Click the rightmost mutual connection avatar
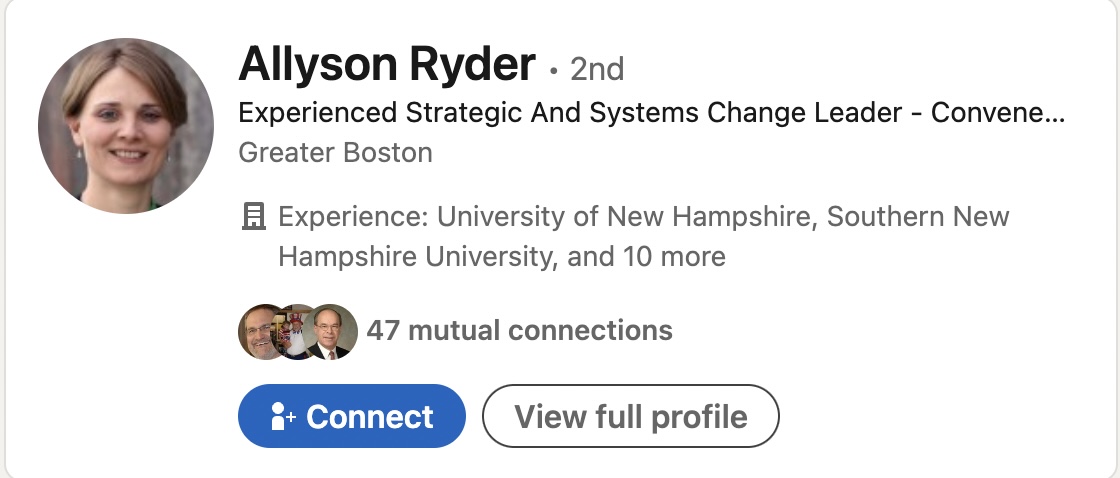Screen dimensions: 1120x478 332,331
